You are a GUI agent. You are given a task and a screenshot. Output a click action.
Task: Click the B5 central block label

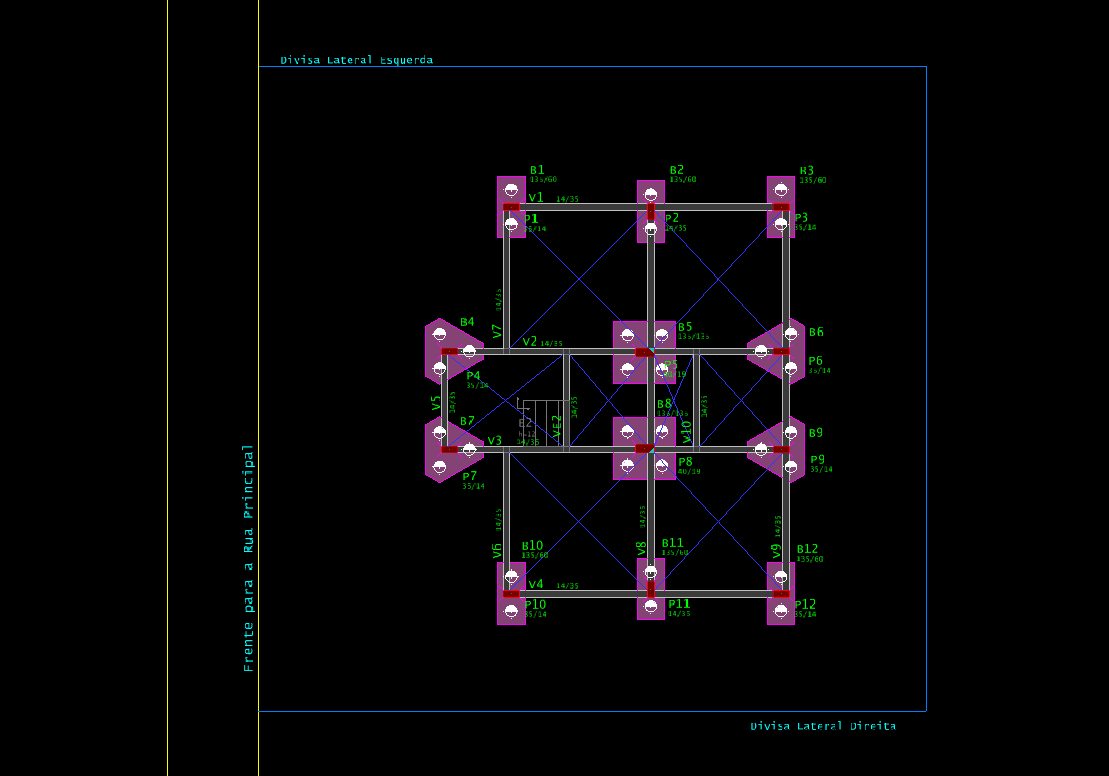pos(685,327)
